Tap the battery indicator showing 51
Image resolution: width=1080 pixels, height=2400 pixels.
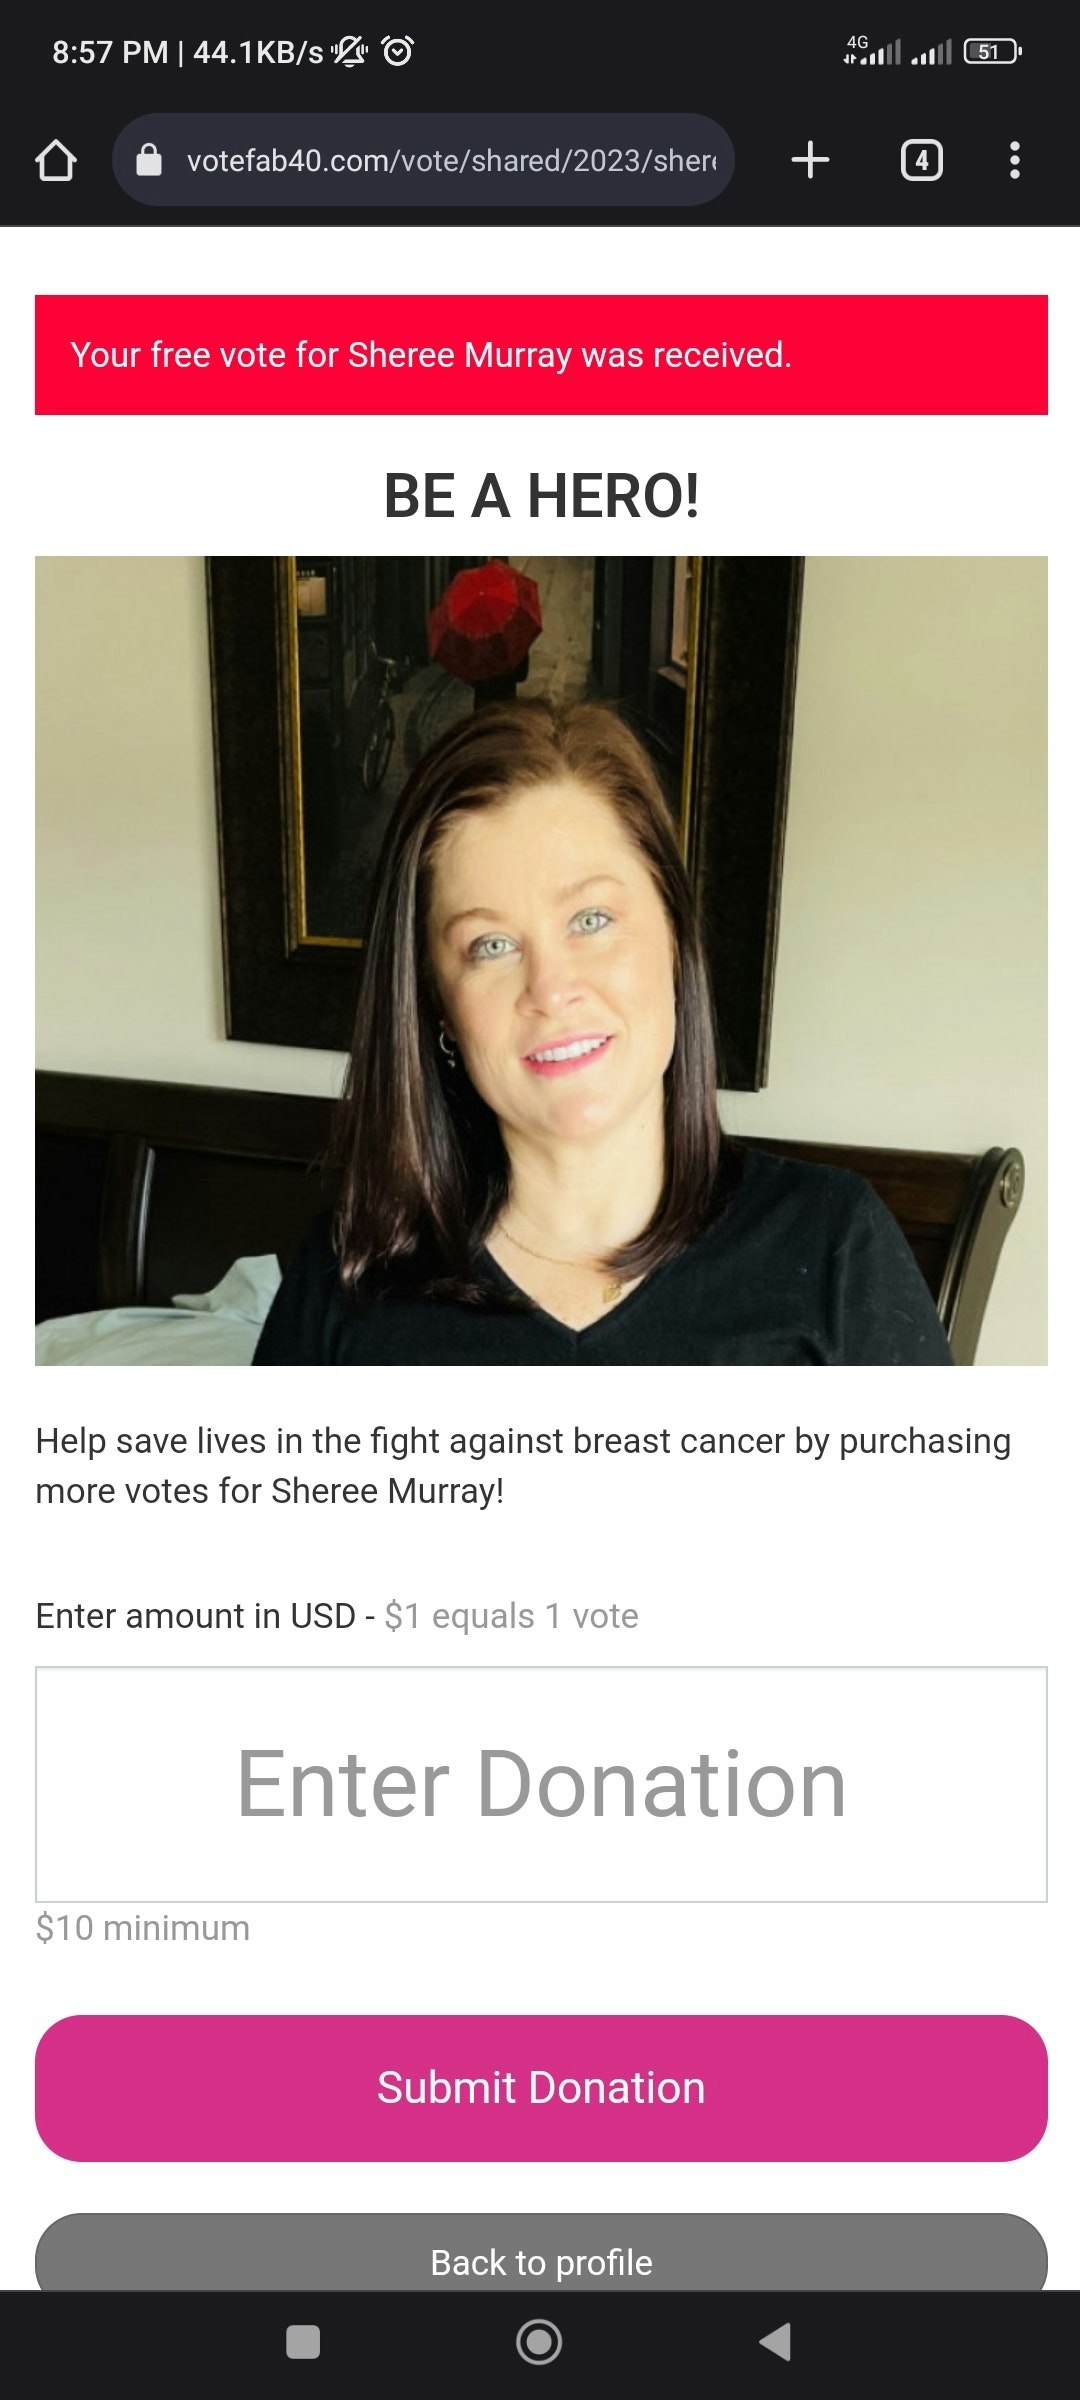point(992,52)
